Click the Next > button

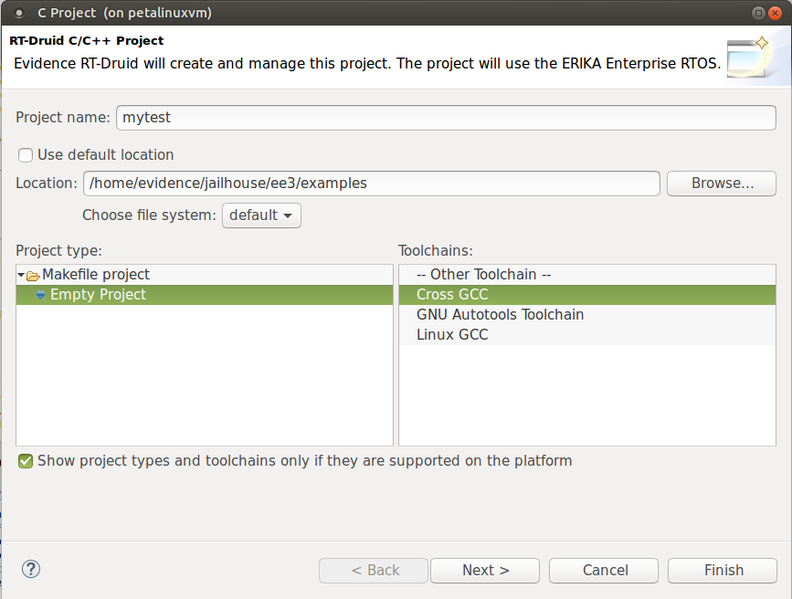pyautogui.click(x=485, y=571)
